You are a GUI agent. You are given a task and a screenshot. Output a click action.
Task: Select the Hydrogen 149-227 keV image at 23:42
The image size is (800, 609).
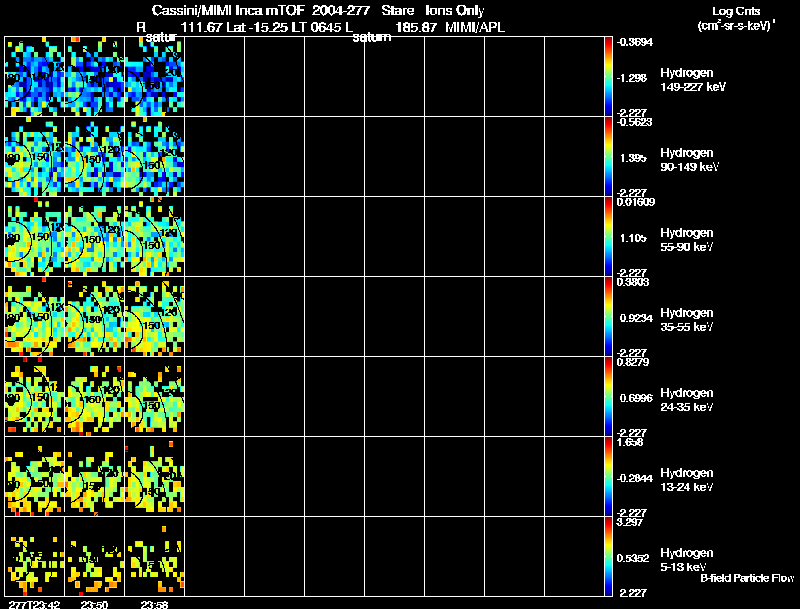click(x=35, y=77)
